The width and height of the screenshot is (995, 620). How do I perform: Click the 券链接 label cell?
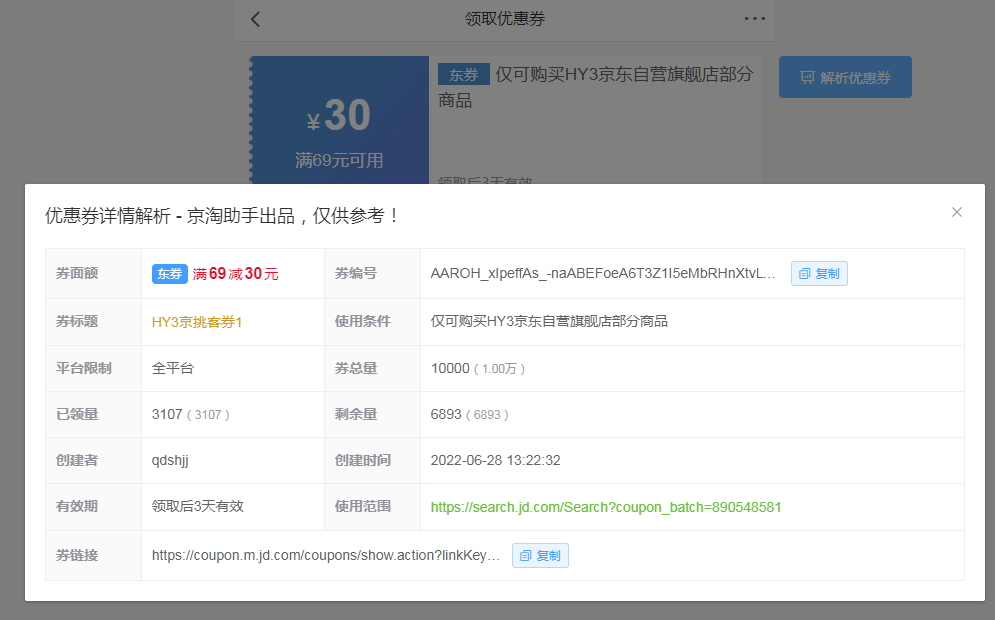(93, 555)
